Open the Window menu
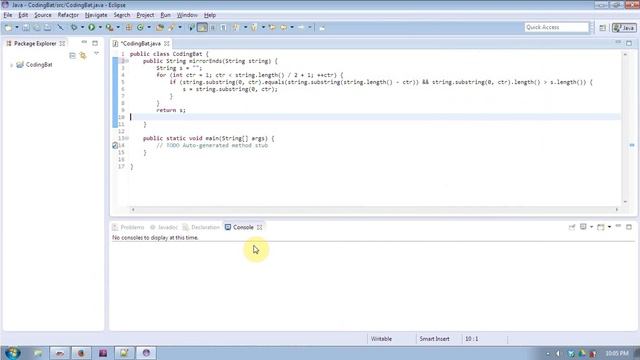Image resolution: width=640 pixels, height=360 pixels. (187, 15)
